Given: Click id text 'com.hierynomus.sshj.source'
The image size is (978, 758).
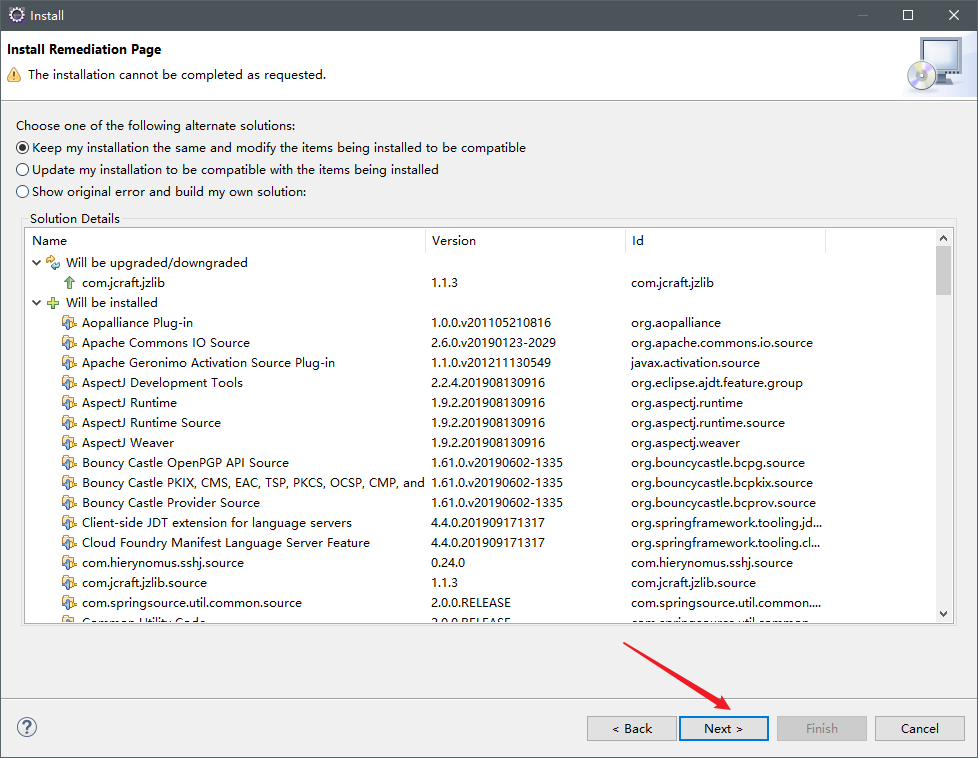Looking at the screenshot, I should tap(712, 562).
